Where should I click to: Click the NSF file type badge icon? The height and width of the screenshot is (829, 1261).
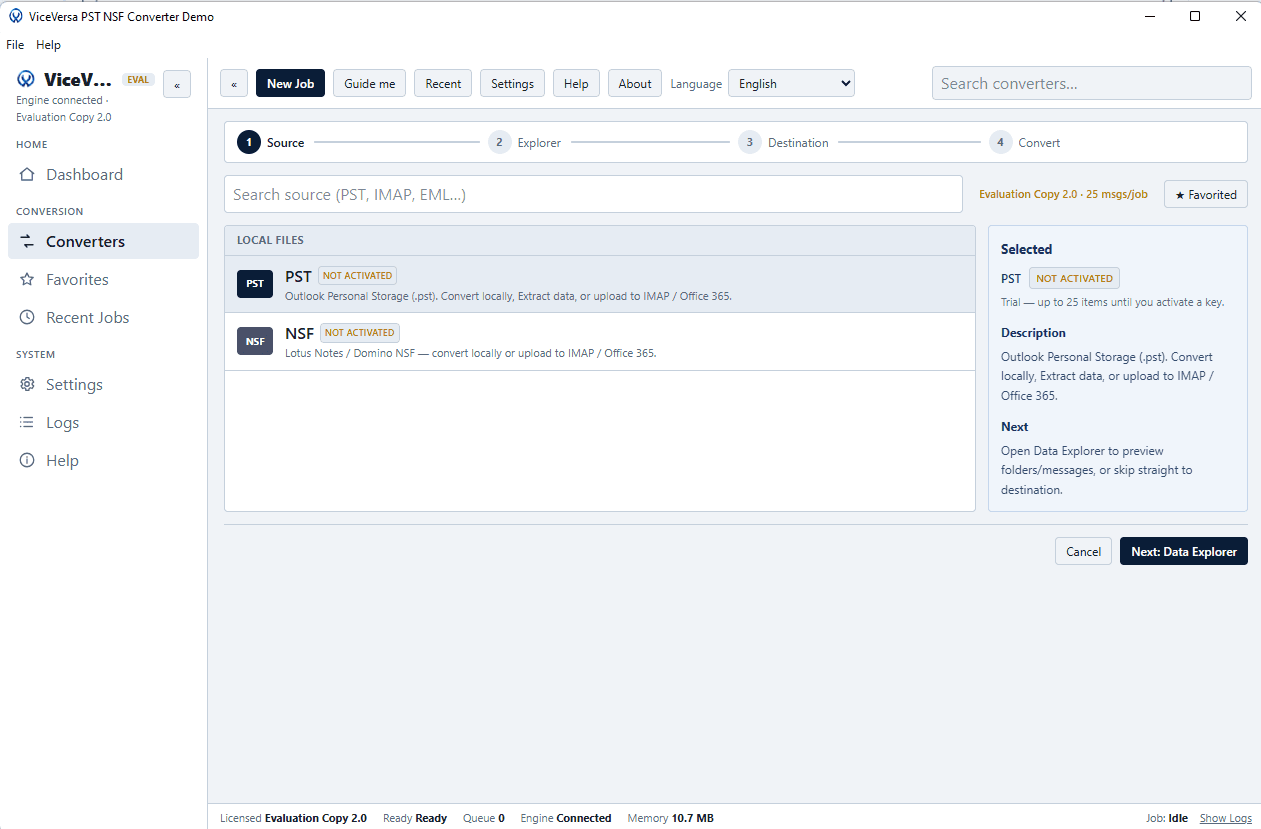255,341
